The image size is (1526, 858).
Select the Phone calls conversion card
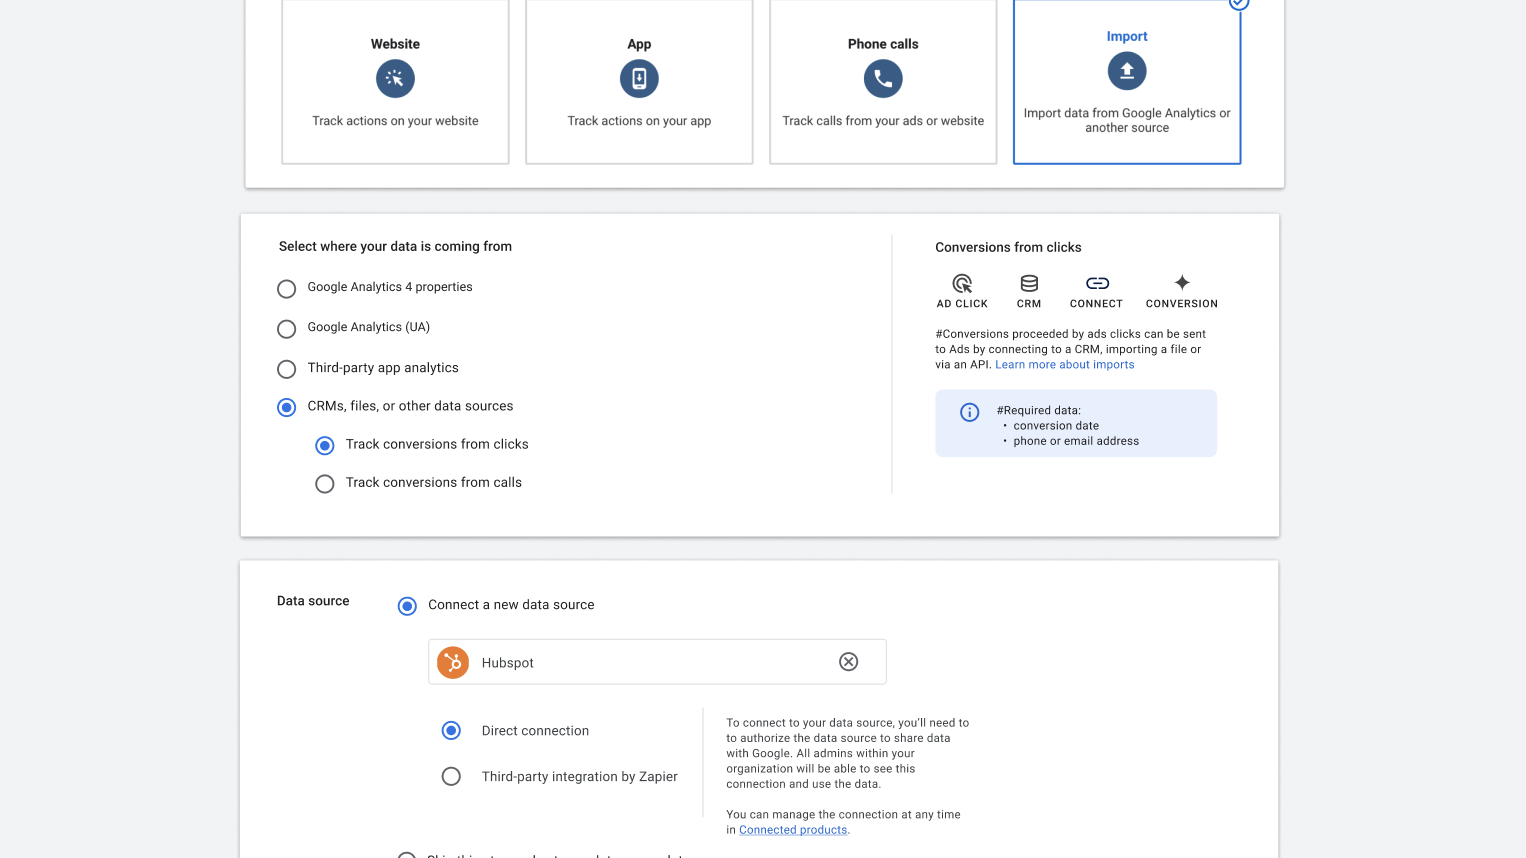coord(883,82)
